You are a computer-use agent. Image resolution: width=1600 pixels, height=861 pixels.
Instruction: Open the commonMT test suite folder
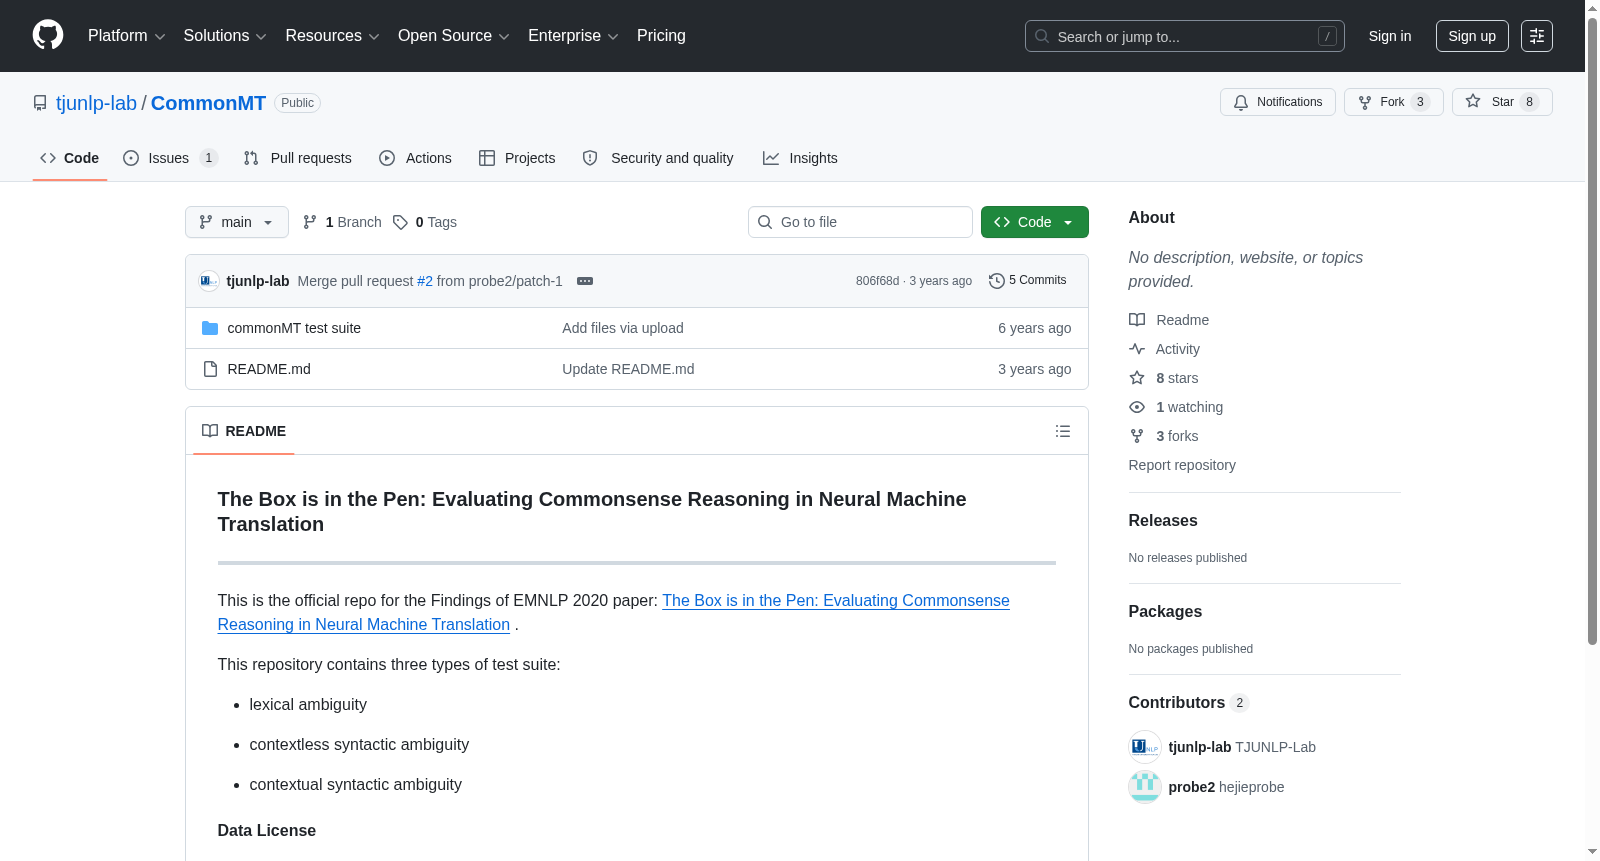point(294,328)
